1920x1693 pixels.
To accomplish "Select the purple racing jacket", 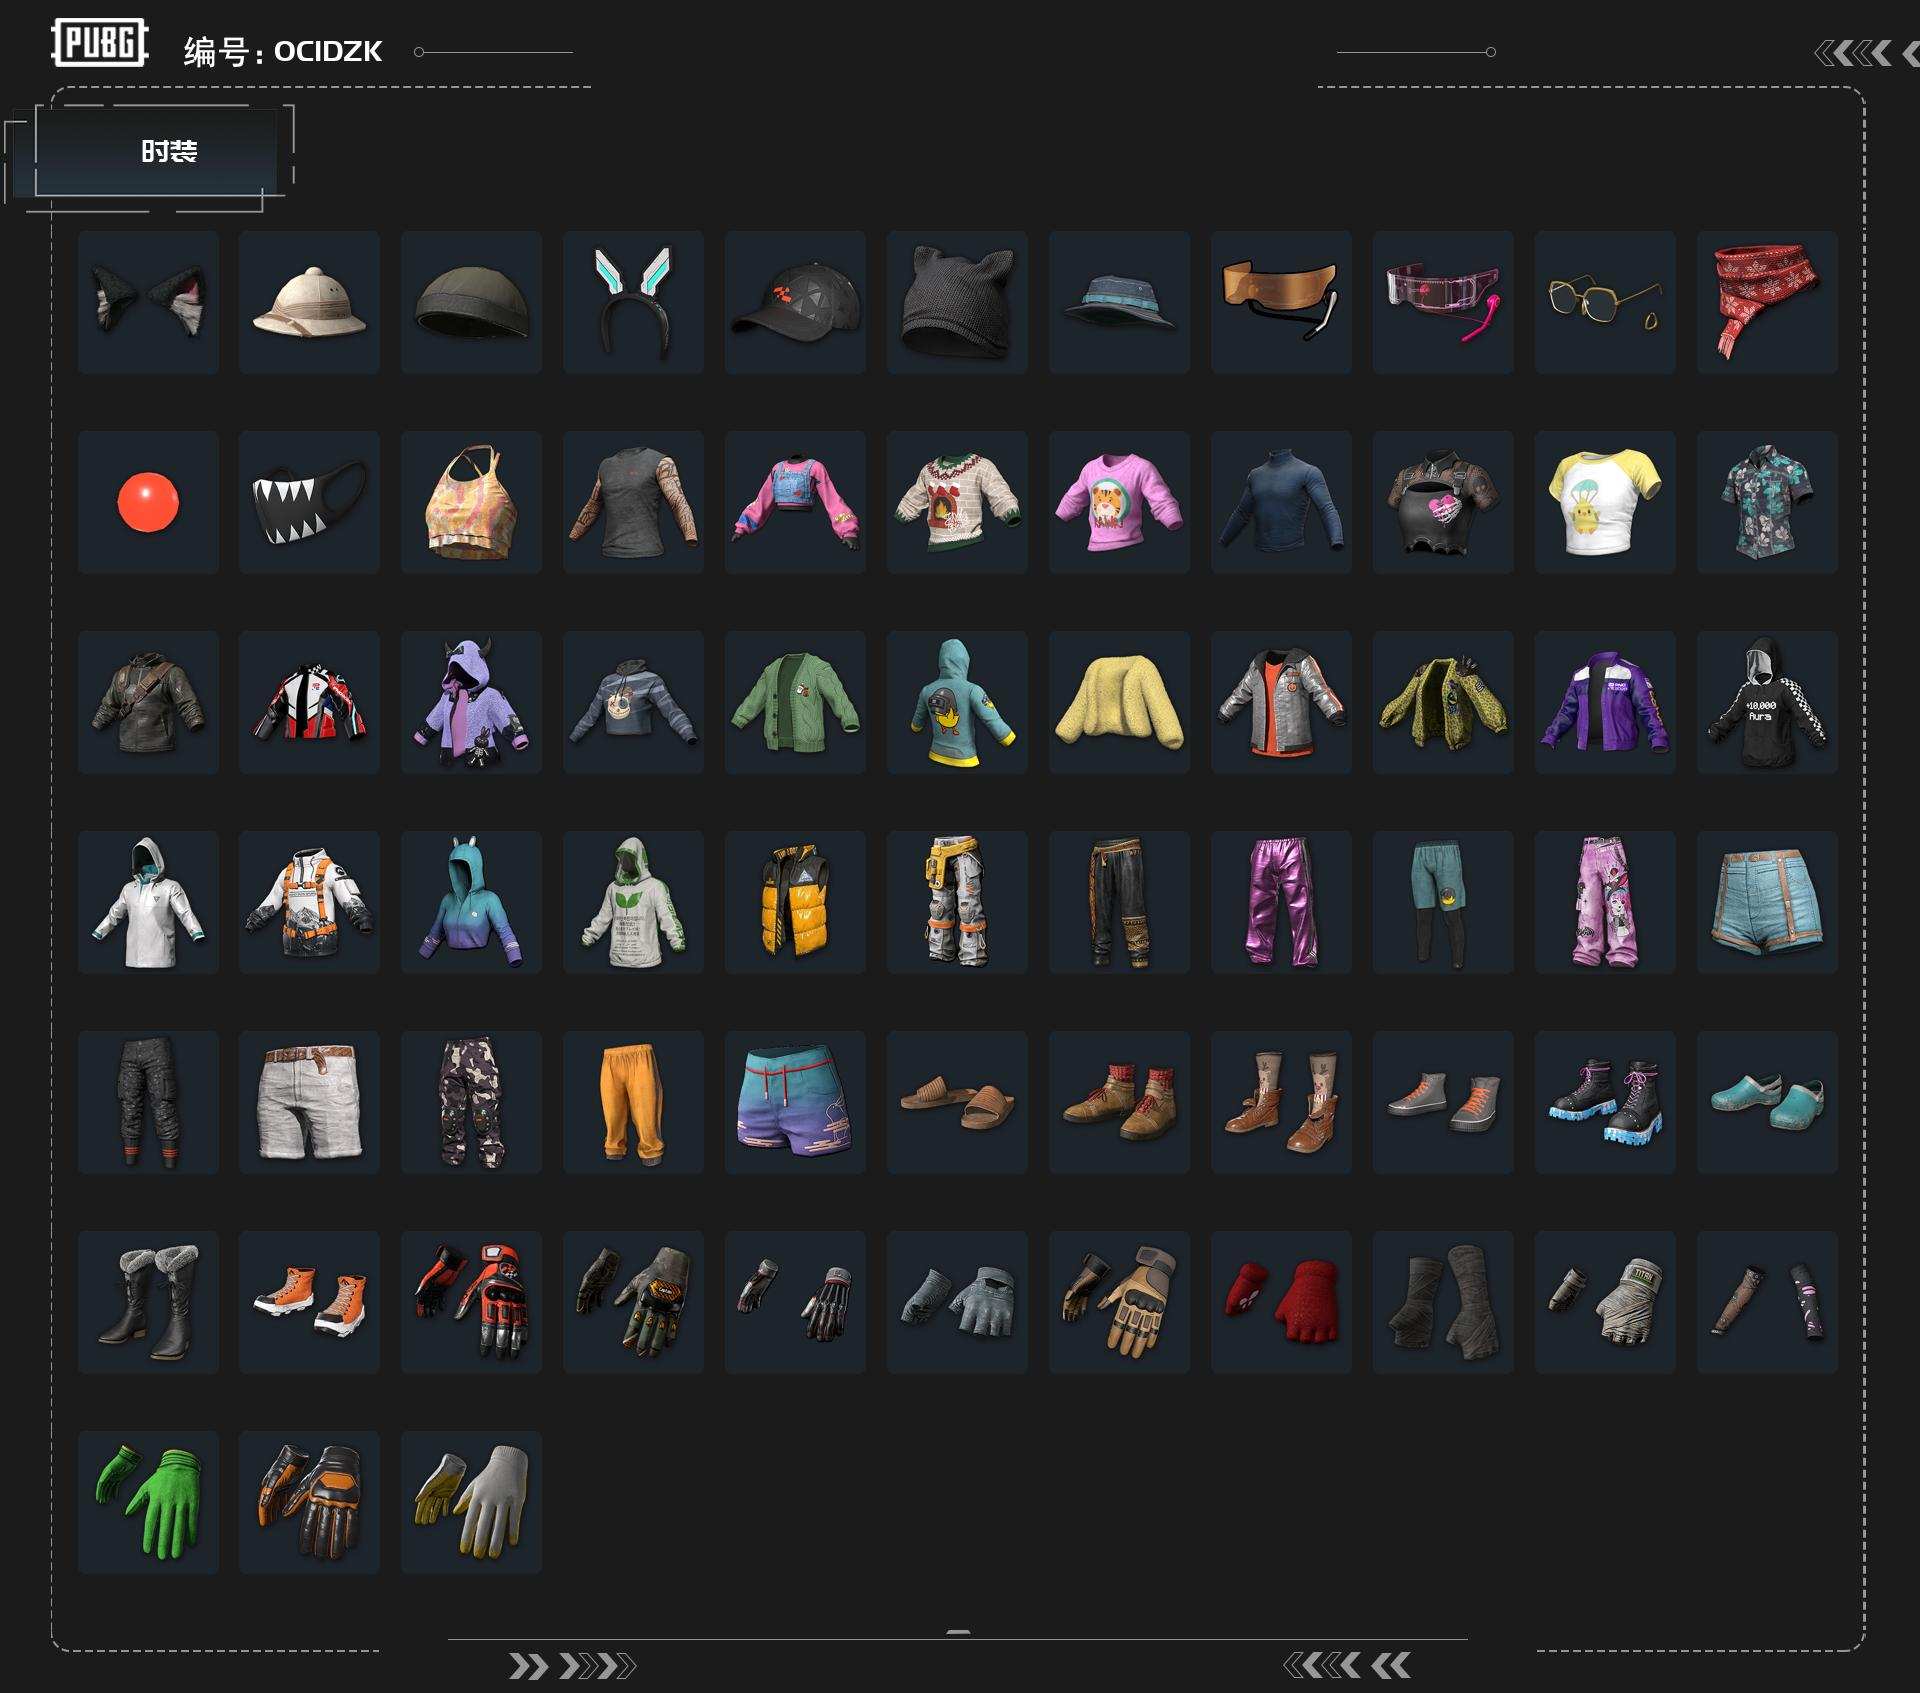I will [x=1606, y=702].
